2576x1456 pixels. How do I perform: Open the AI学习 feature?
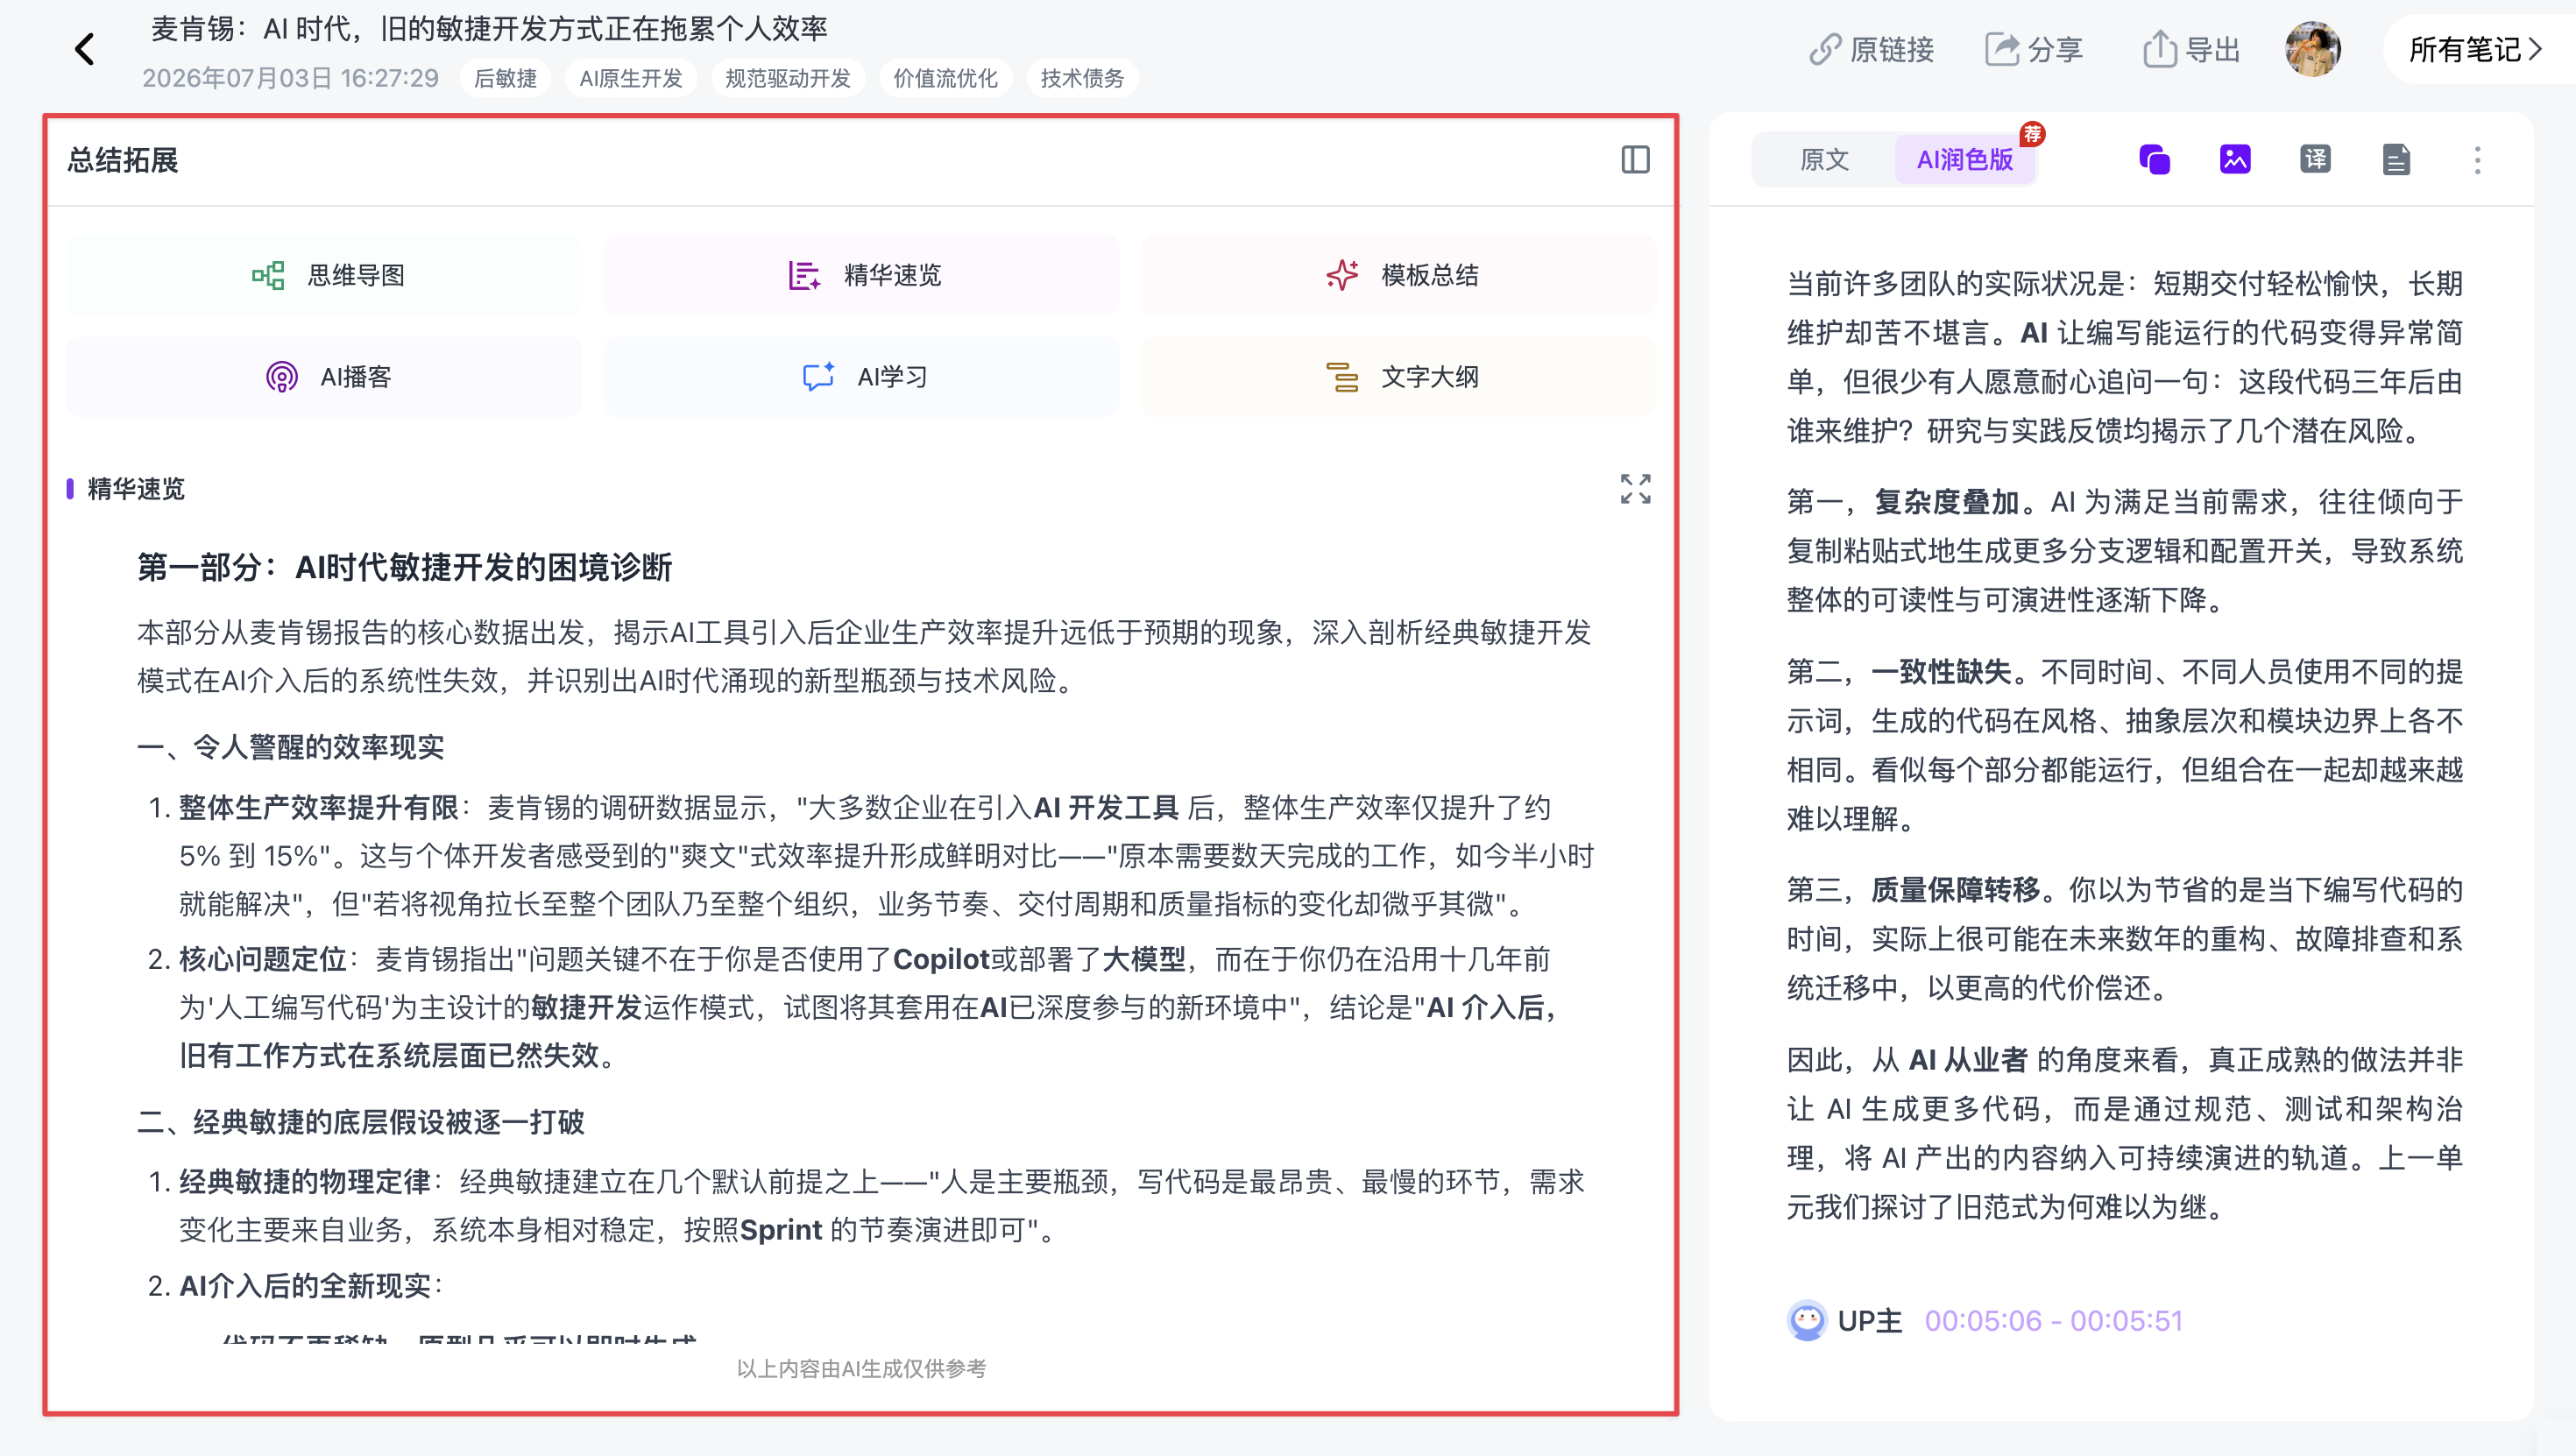click(861, 377)
